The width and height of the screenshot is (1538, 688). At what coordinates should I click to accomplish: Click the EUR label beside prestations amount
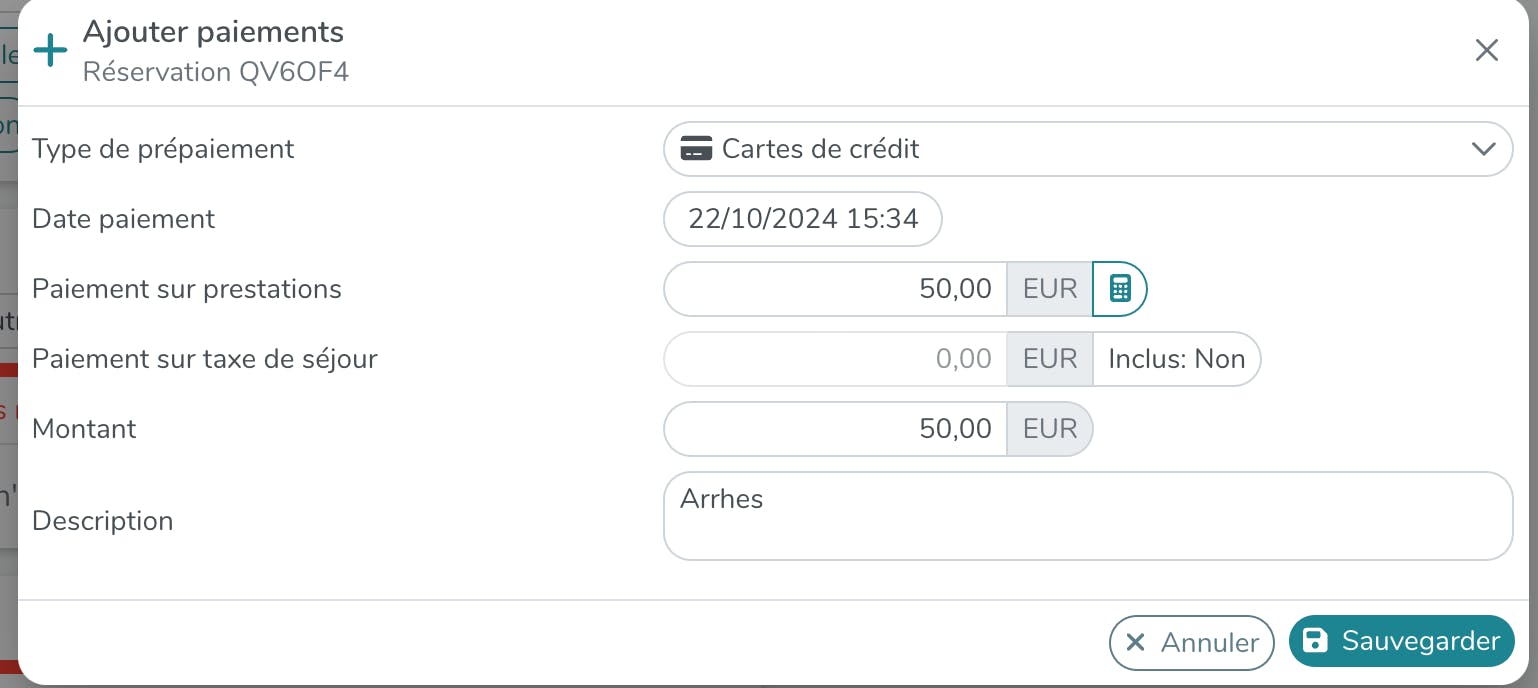pyautogui.click(x=1050, y=289)
